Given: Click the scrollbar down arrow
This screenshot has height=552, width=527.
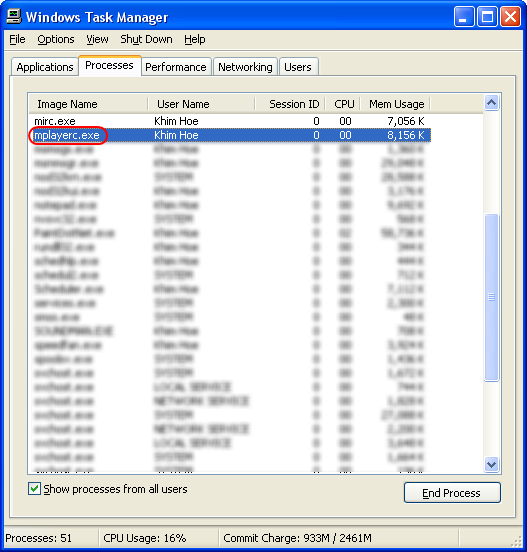Looking at the screenshot, I should [491, 464].
